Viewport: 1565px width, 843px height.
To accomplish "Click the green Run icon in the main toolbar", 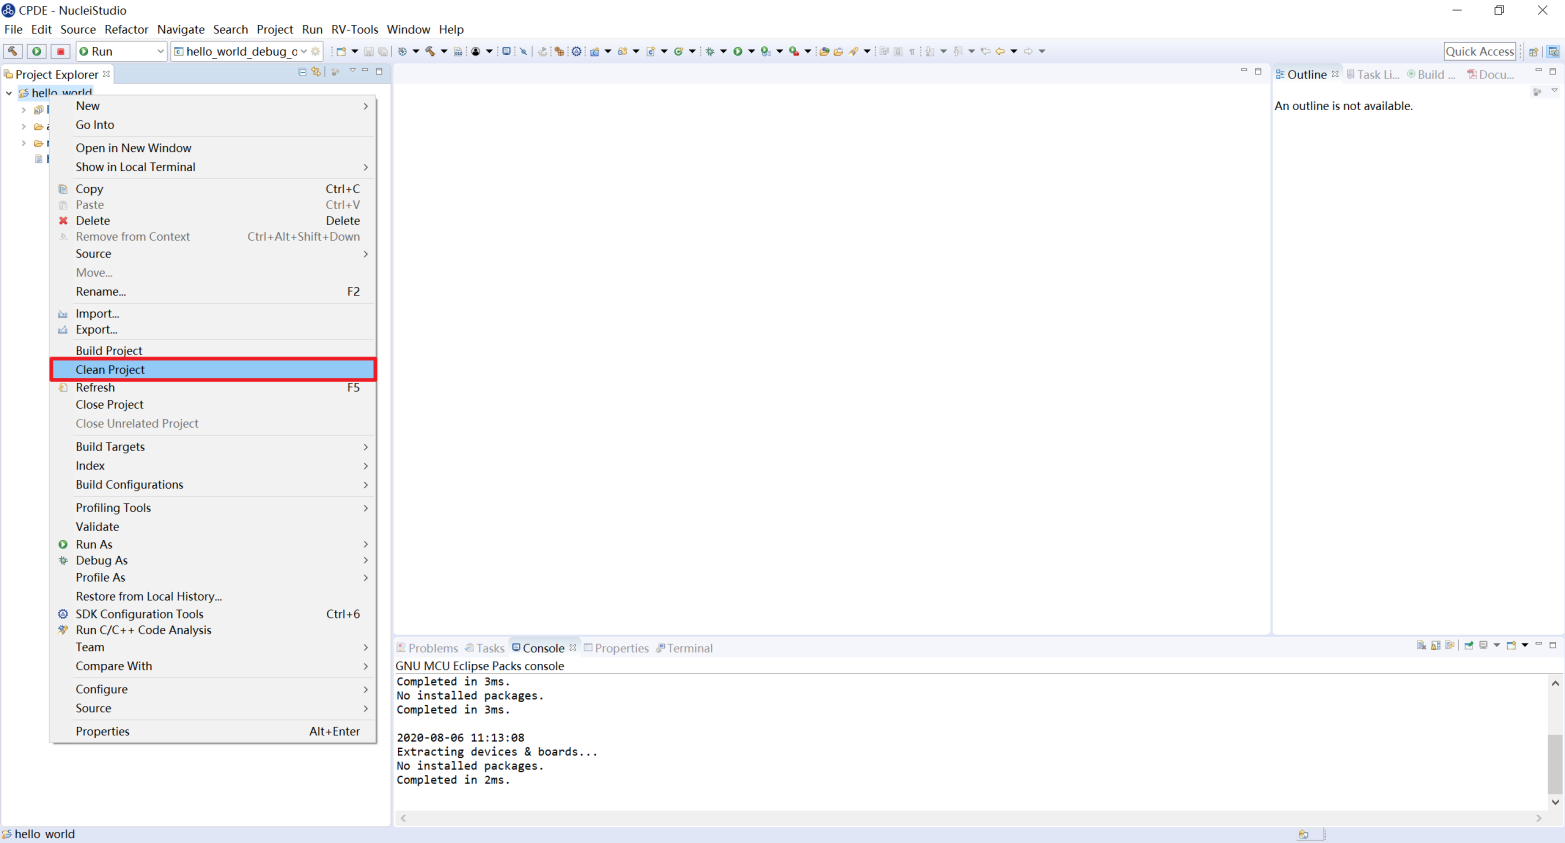I will (737, 51).
